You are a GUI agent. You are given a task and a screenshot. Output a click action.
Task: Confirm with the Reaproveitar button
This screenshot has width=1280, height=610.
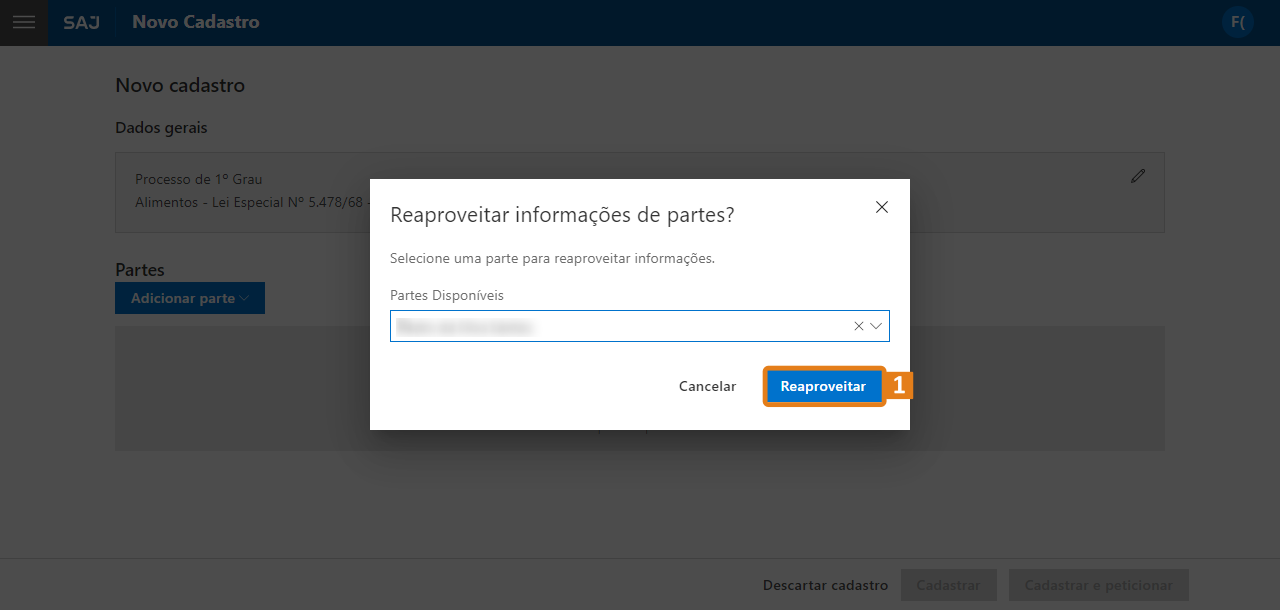pyautogui.click(x=824, y=386)
